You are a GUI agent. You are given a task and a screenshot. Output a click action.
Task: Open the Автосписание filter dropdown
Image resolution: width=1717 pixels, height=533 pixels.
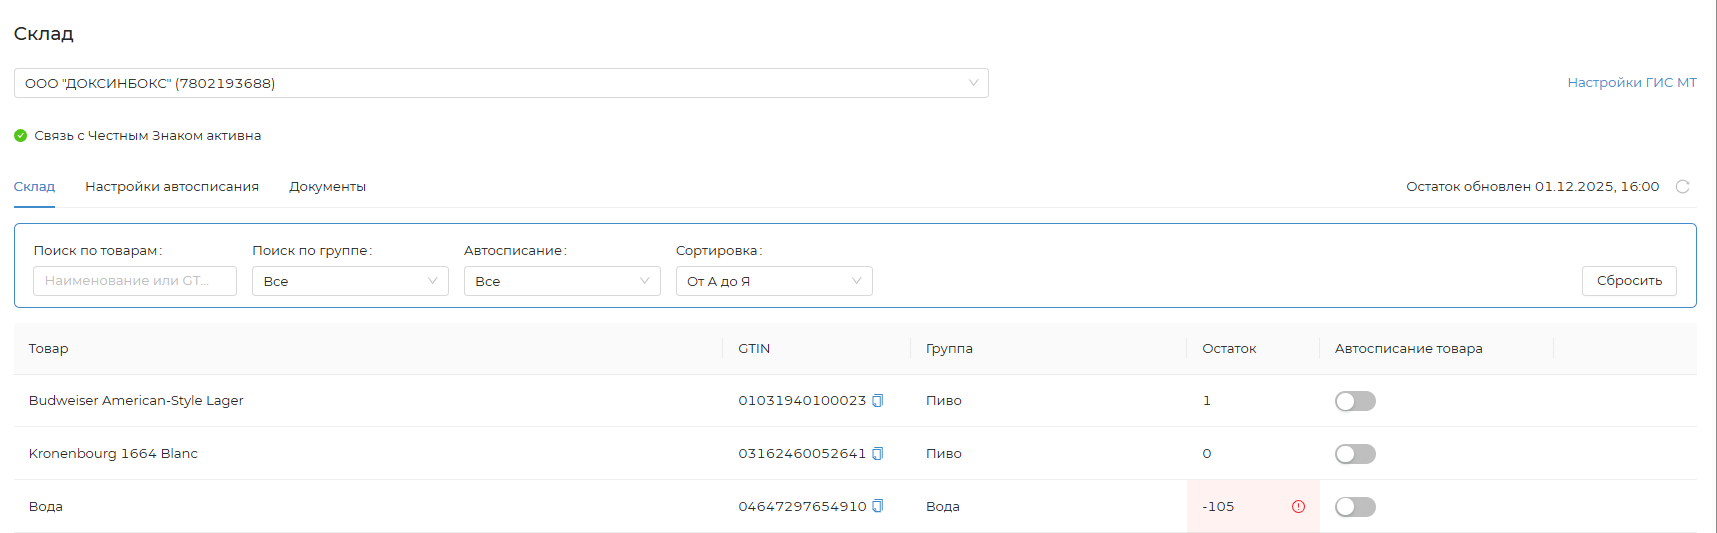tap(561, 281)
